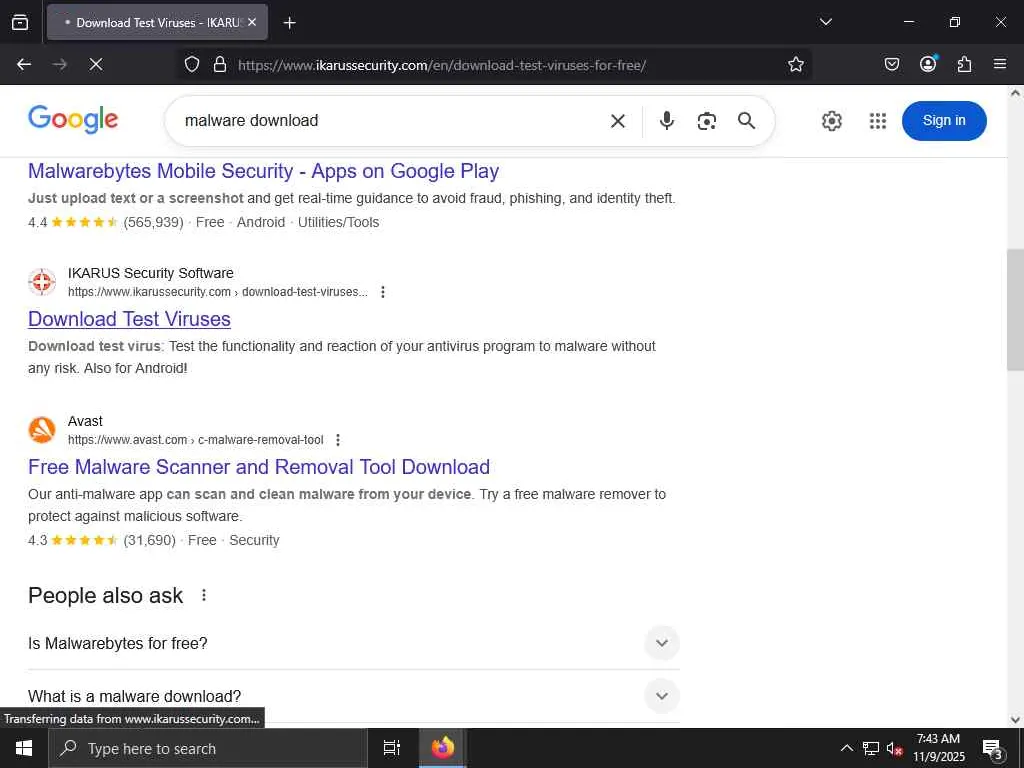Image resolution: width=1024 pixels, height=768 pixels.
Task: Open the network status tray icon
Action: [x=870, y=748]
